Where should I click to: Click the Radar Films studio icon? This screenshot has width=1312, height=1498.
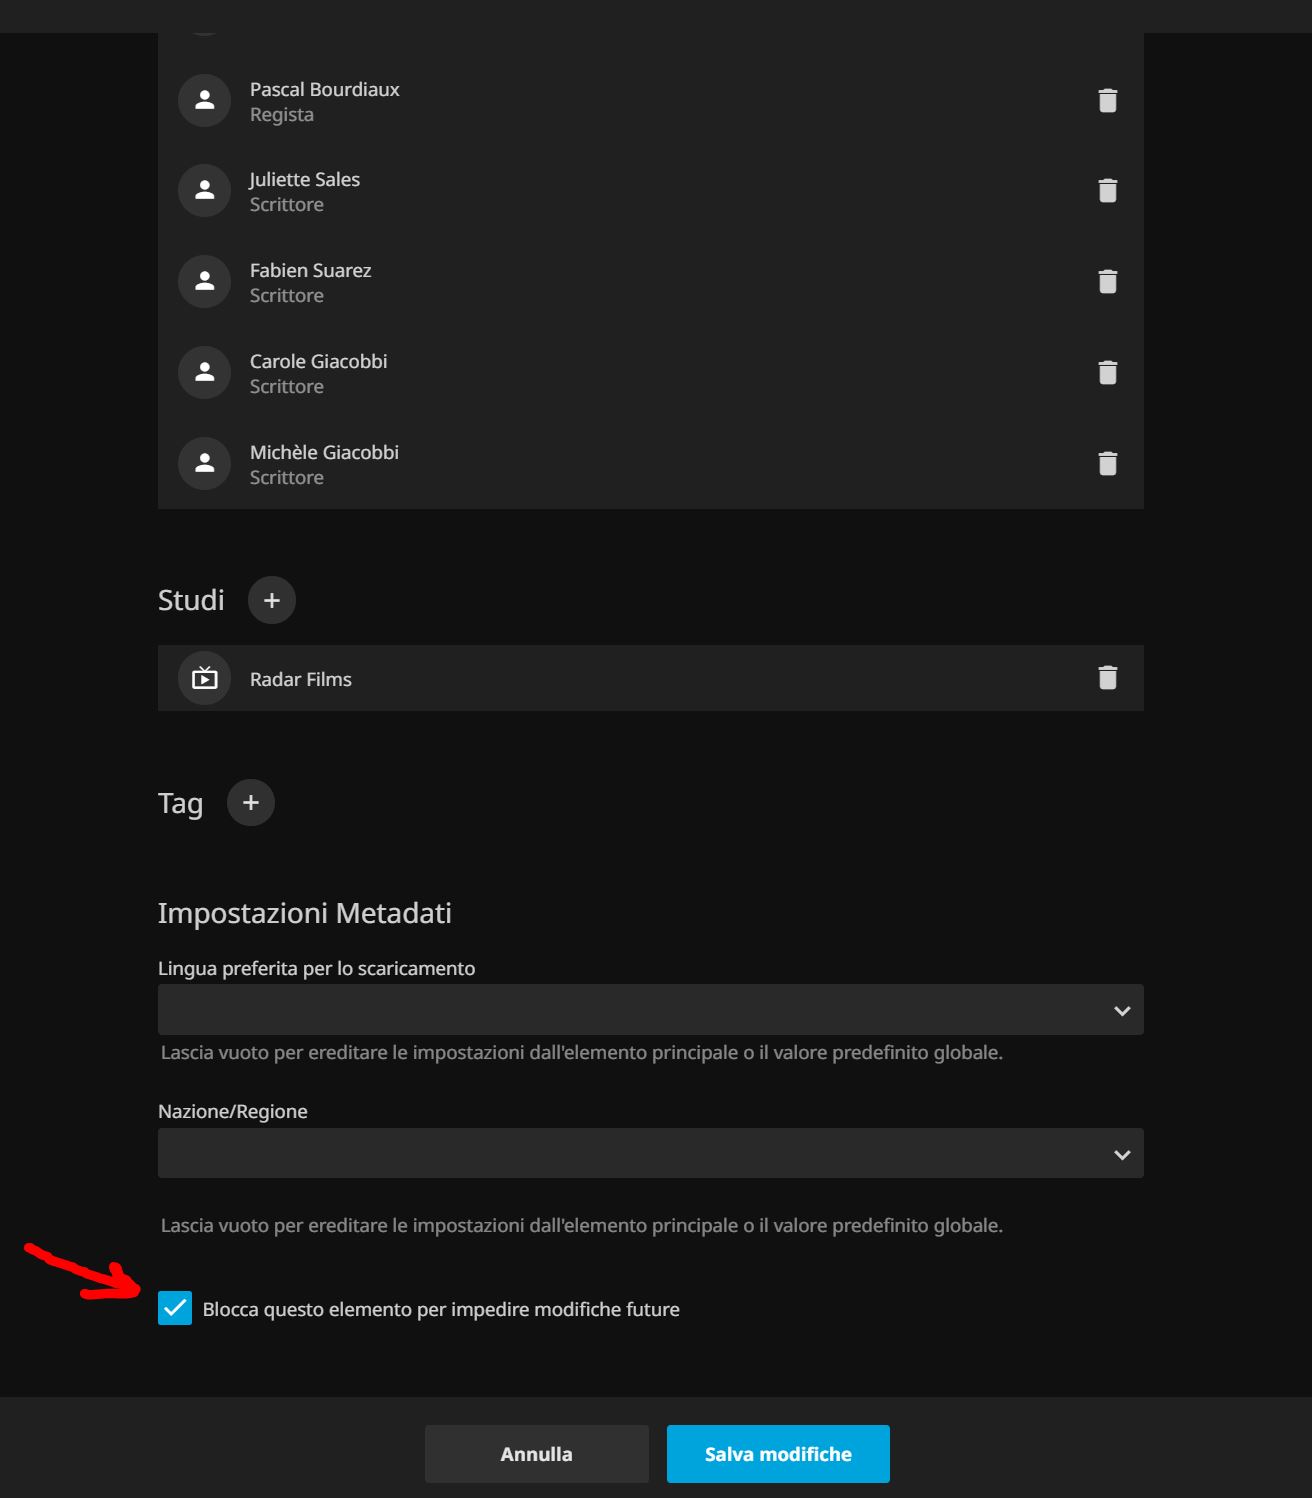[205, 678]
